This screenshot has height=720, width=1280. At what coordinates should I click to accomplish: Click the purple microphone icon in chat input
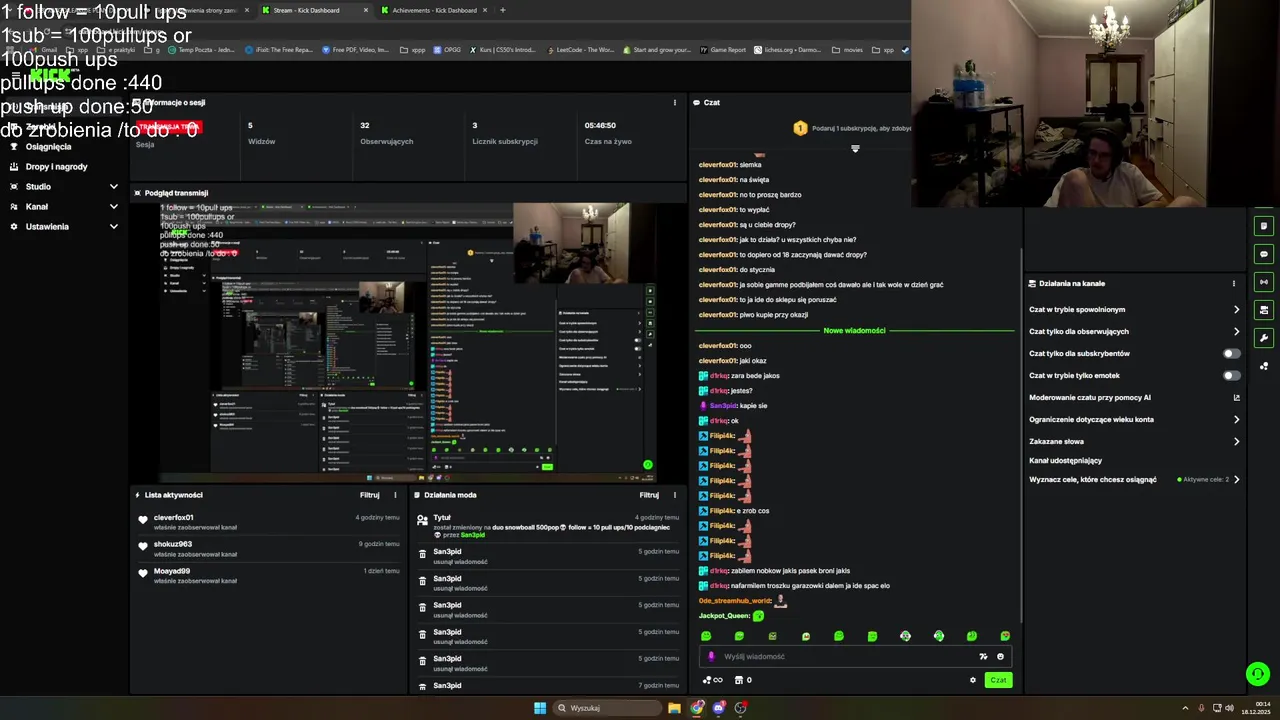[711, 657]
